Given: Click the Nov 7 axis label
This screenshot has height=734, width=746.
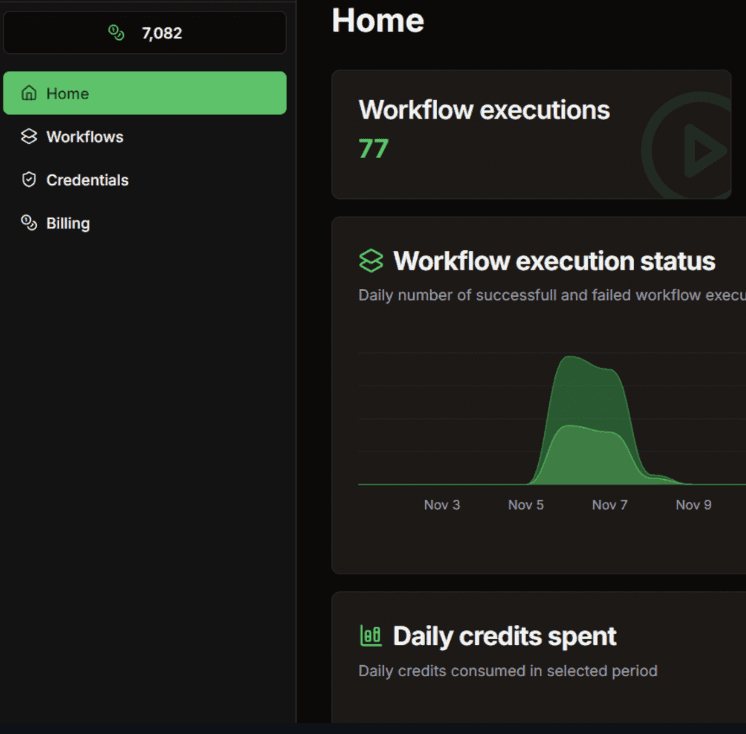Looking at the screenshot, I should click(610, 505).
